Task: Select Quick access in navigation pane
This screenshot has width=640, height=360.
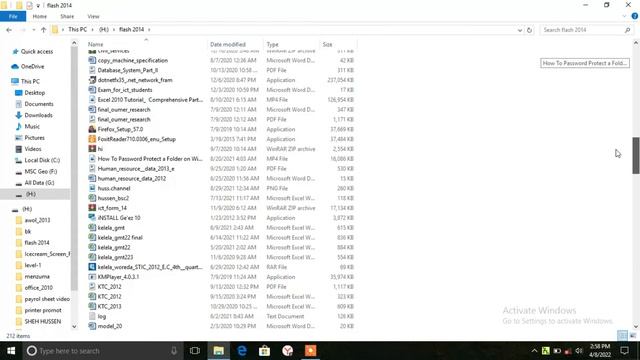Action: 36,51
